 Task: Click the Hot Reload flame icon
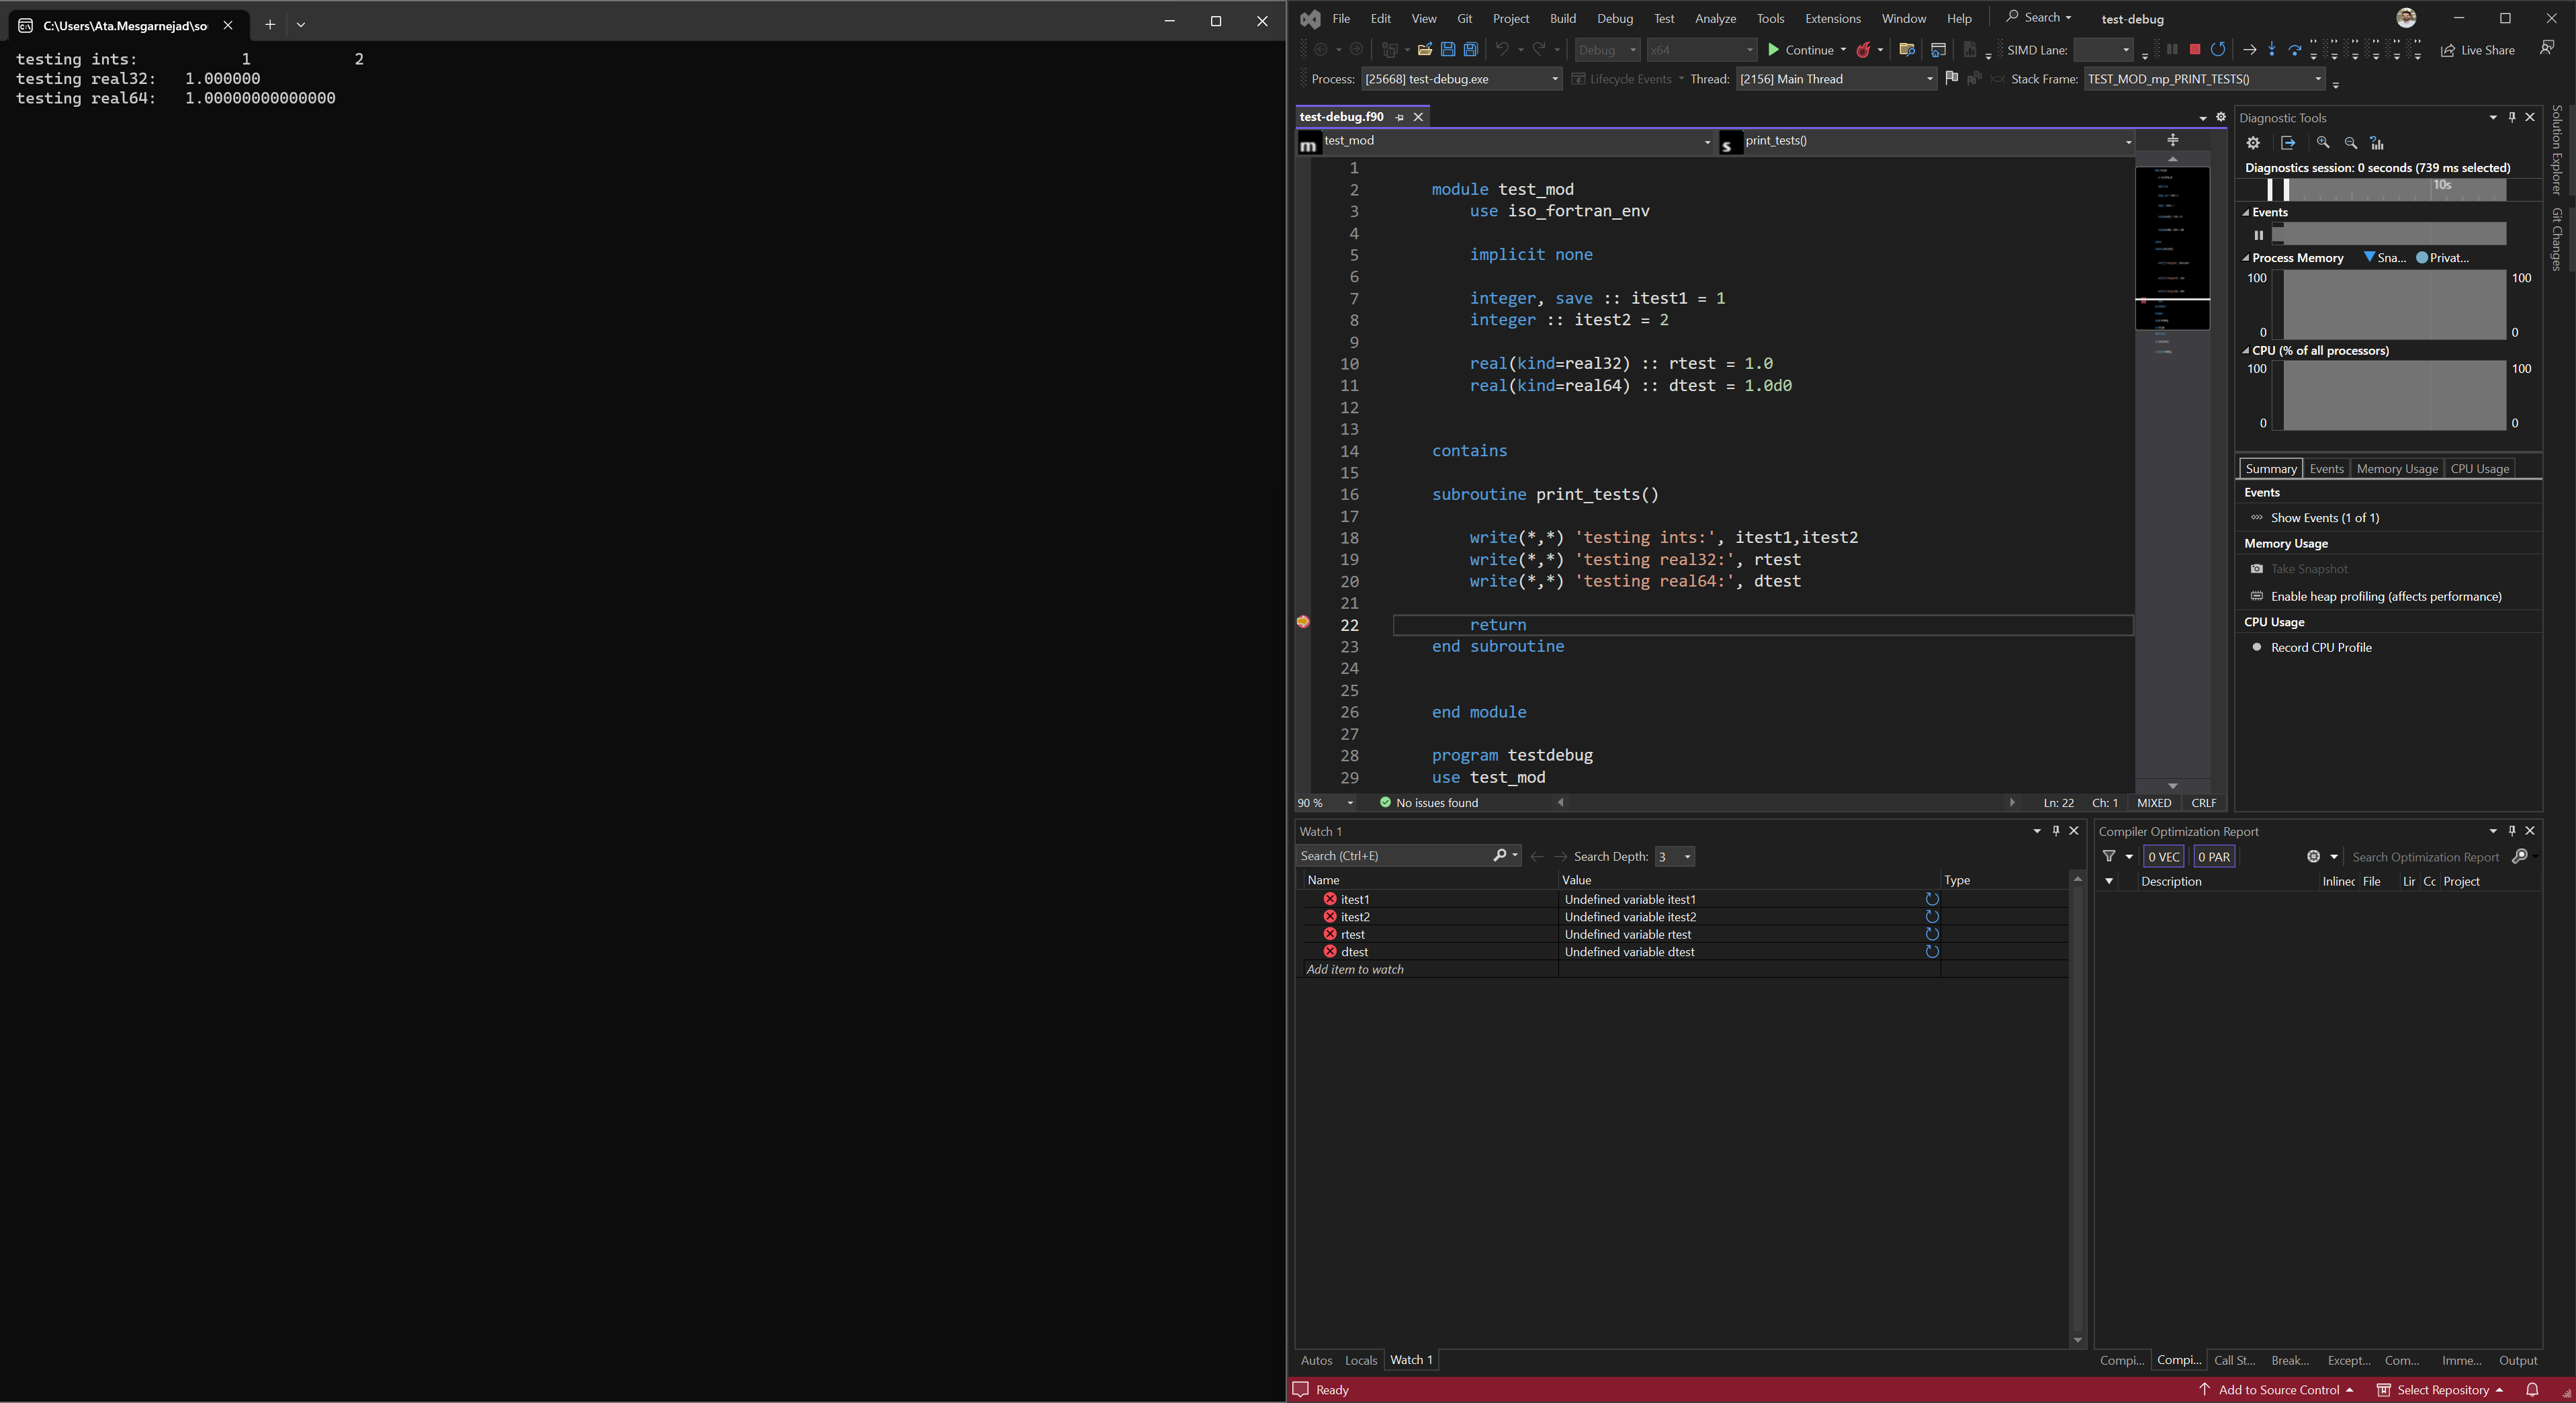(x=1863, y=50)
